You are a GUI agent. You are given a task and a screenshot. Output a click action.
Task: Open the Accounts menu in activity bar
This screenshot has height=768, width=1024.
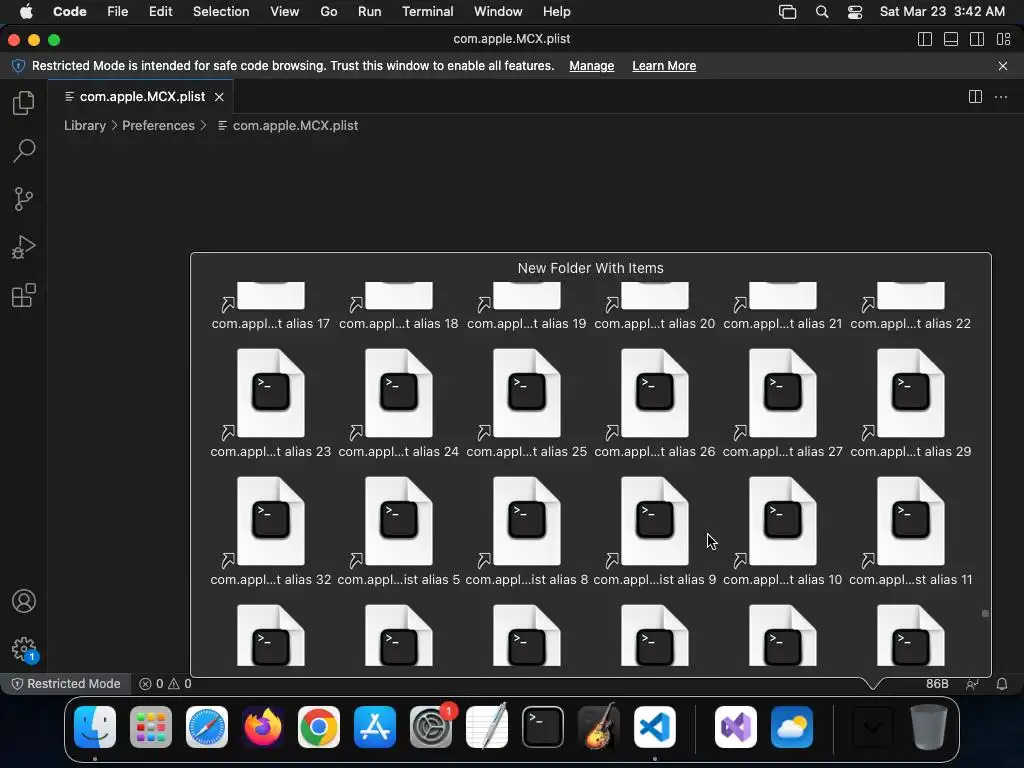[24, 601]
